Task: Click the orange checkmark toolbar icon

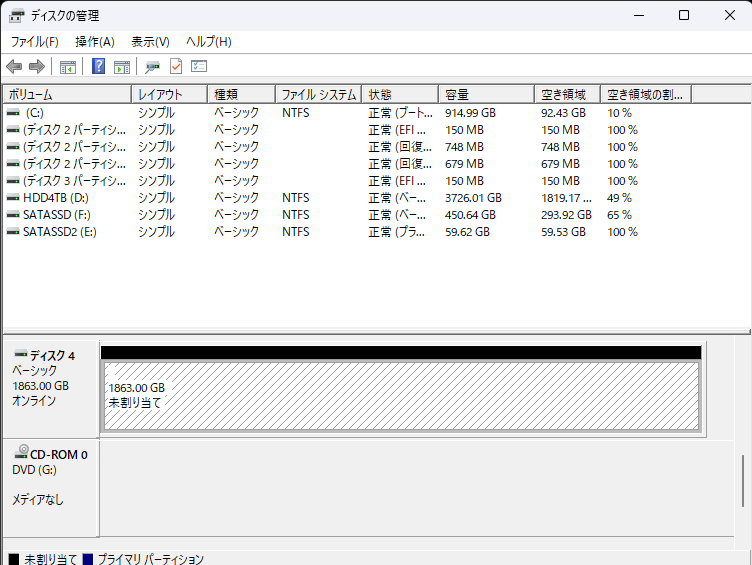Action: pos(176,67)
